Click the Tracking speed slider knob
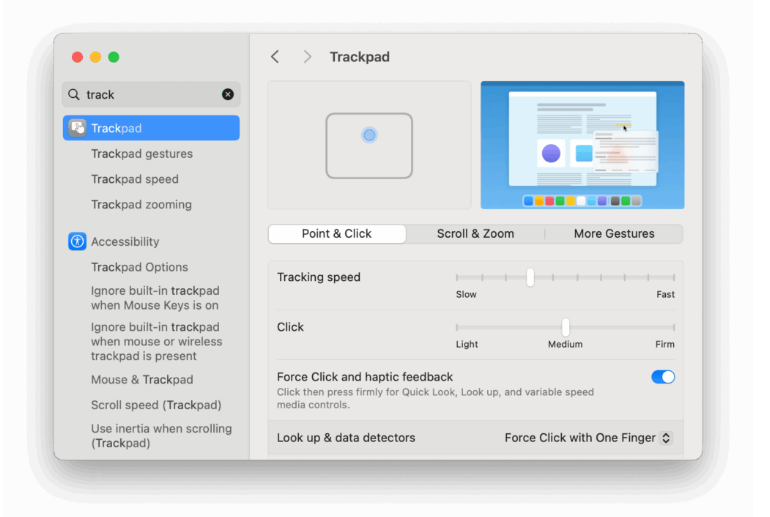 click(530, 277)
